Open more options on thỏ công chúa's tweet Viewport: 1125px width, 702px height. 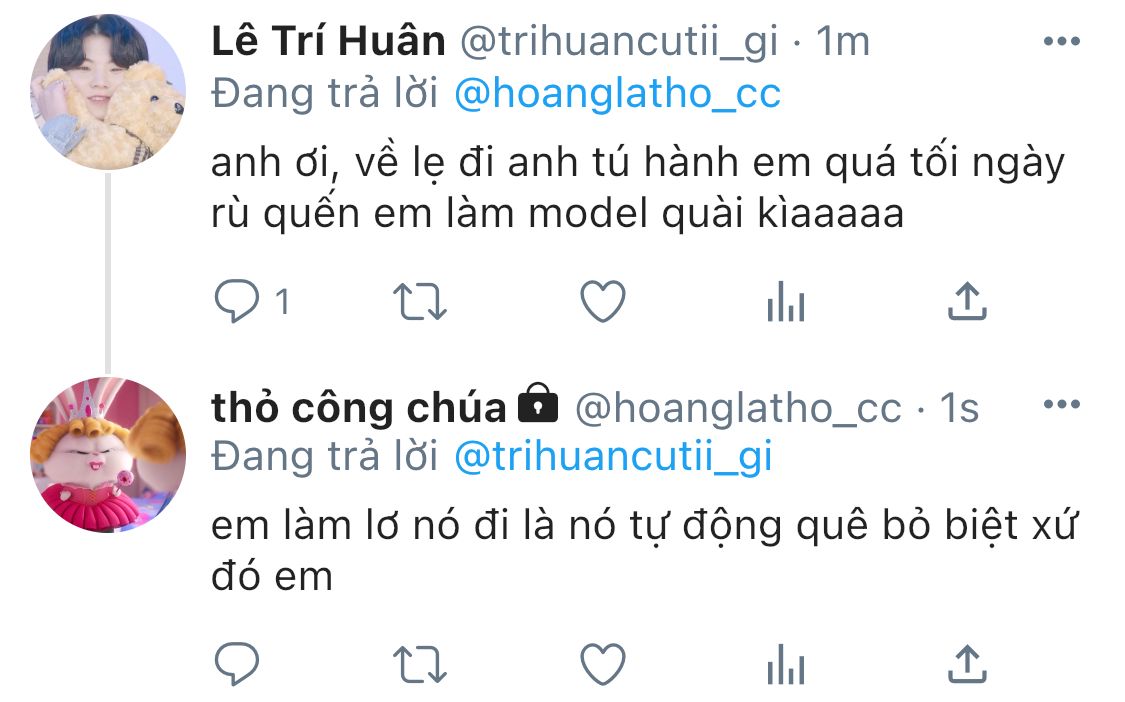[x=1062, y=404]
